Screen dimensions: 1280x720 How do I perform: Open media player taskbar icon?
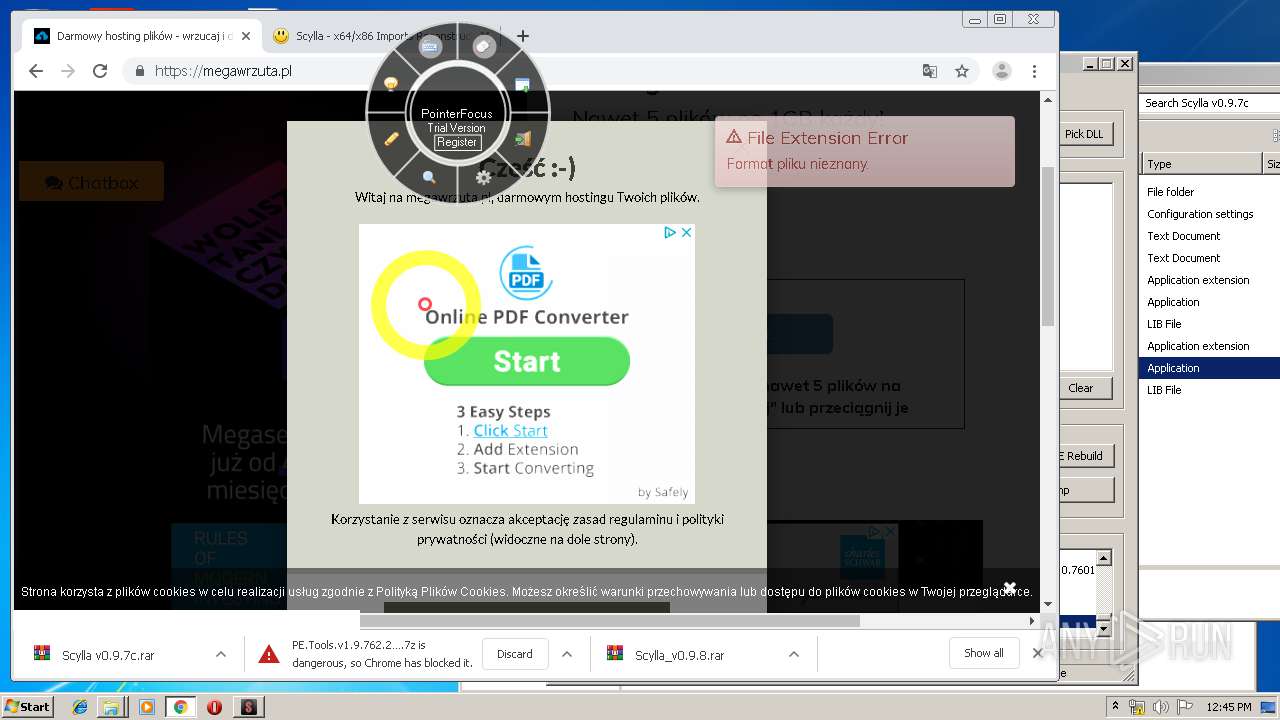147,707
